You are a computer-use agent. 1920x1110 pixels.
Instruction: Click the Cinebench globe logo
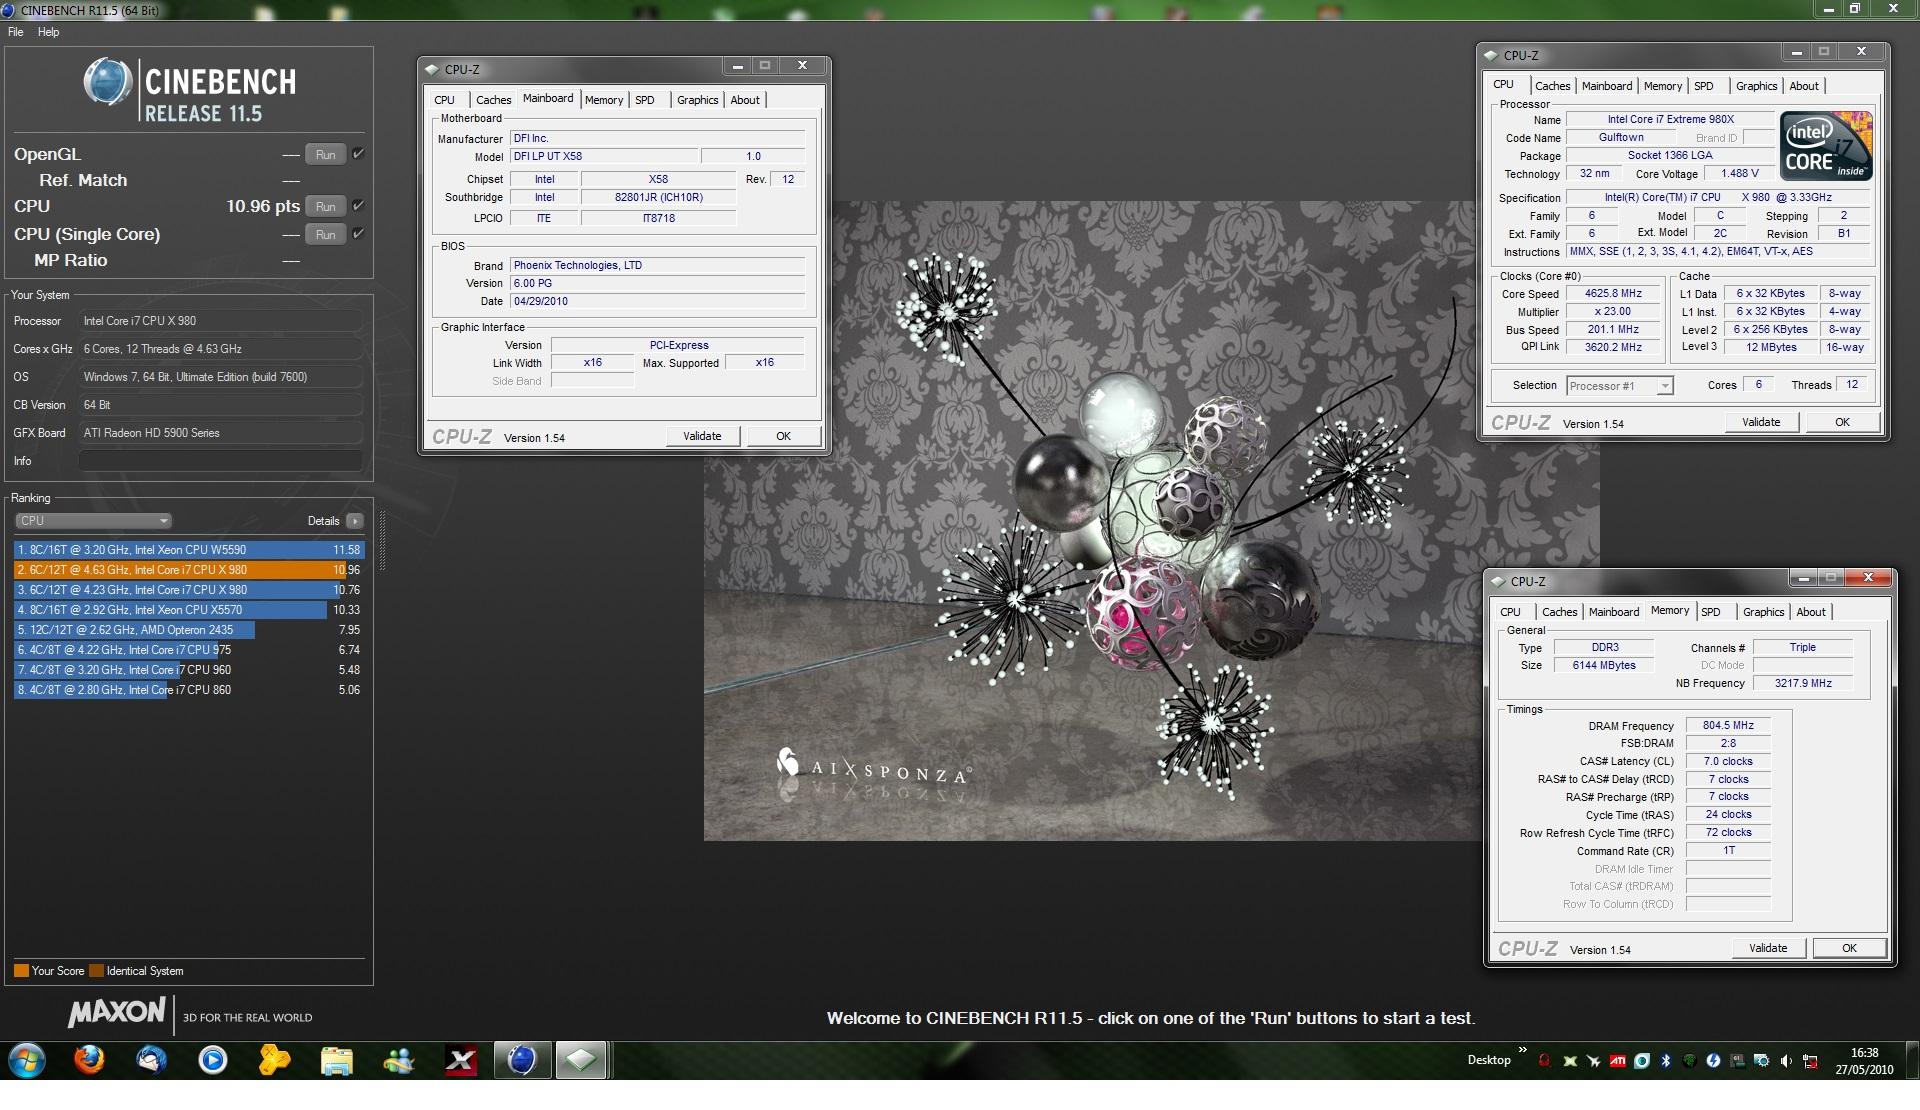[x=107, y=82]
